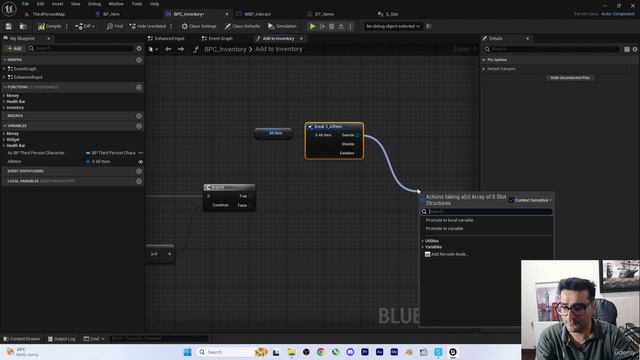Switch to the Event Graph tab
Screen dimensions: 640x360
point(217,38)
